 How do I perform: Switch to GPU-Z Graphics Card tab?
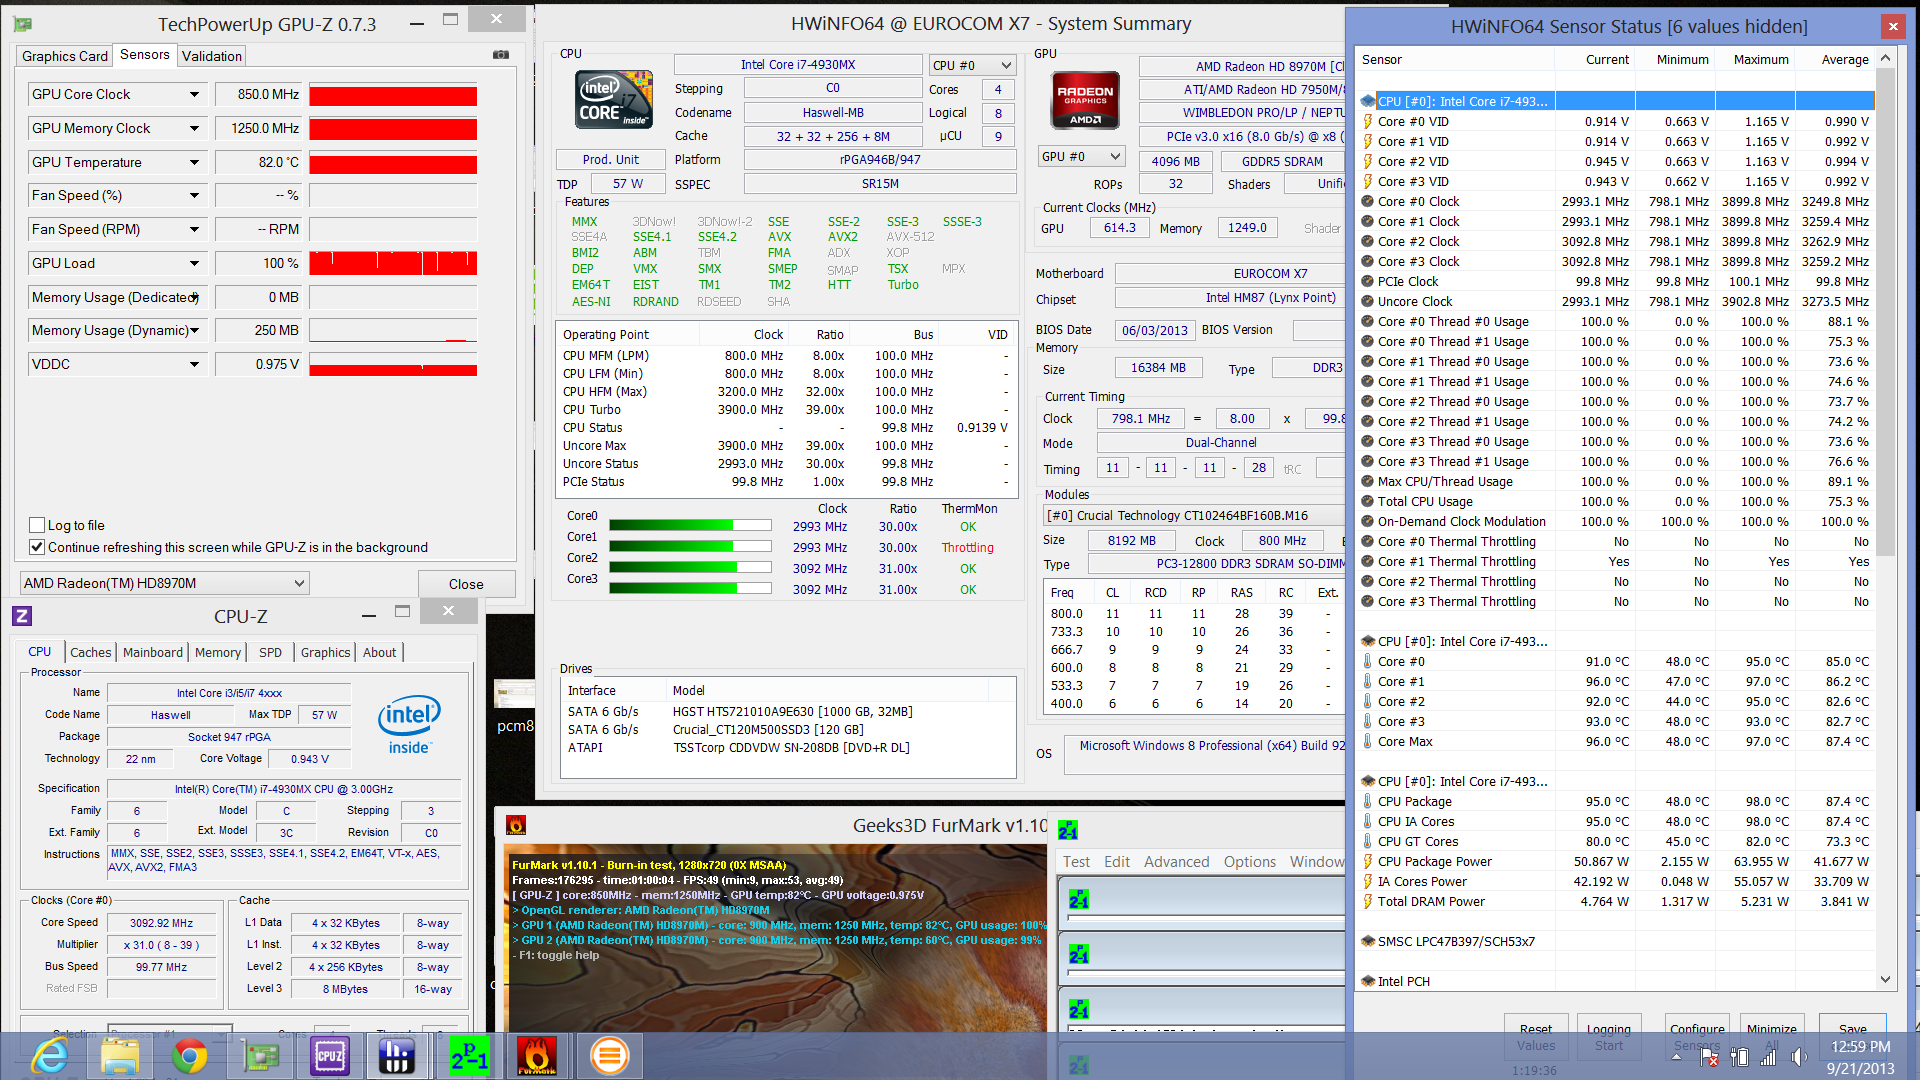click(x=65, y=56)
